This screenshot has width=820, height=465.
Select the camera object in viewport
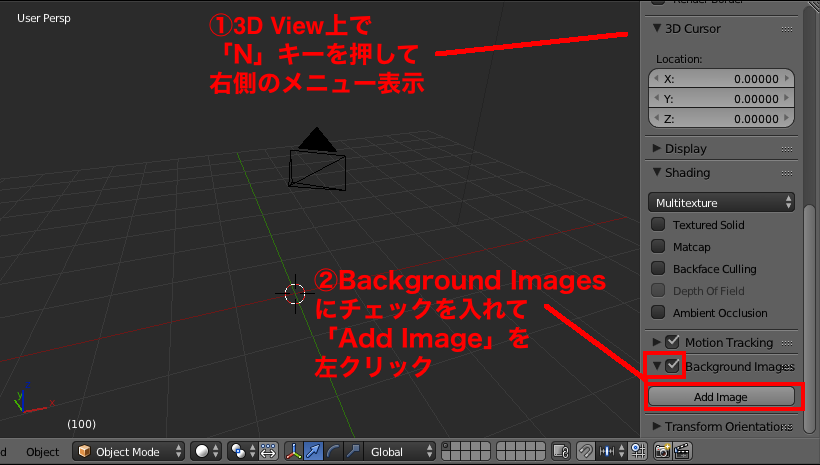pos(317,160)
